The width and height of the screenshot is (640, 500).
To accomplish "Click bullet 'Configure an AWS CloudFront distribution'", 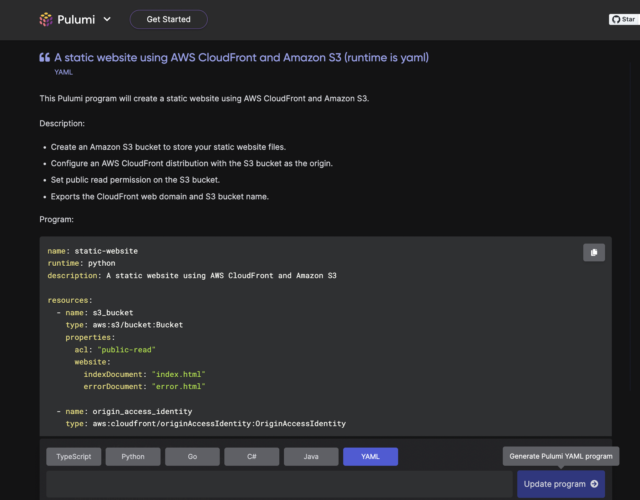I will (192, 164).
